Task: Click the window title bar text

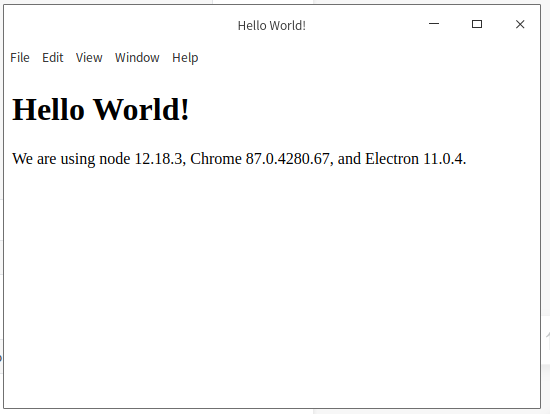Action: pos(272,26)
